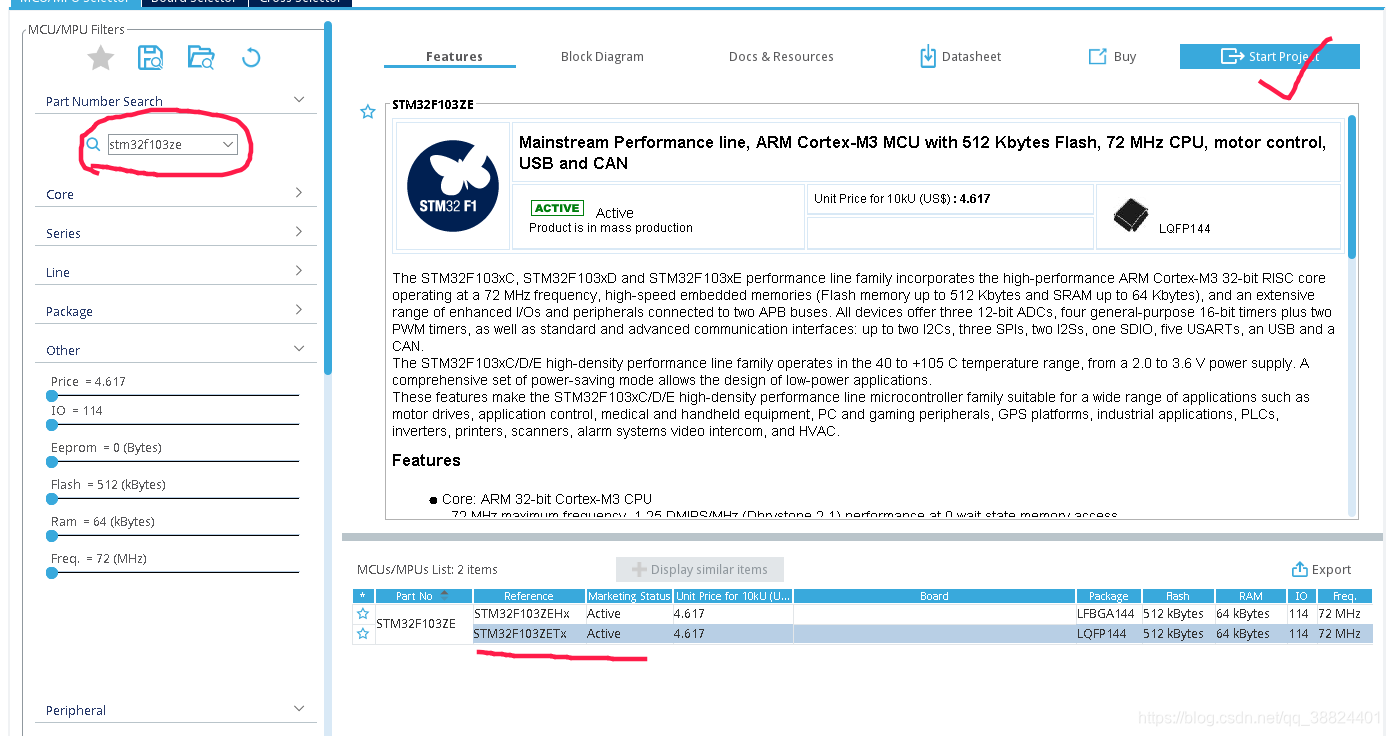Sort by Reference column header
This screenshot has width=1389, height=736.
(529, 596)
